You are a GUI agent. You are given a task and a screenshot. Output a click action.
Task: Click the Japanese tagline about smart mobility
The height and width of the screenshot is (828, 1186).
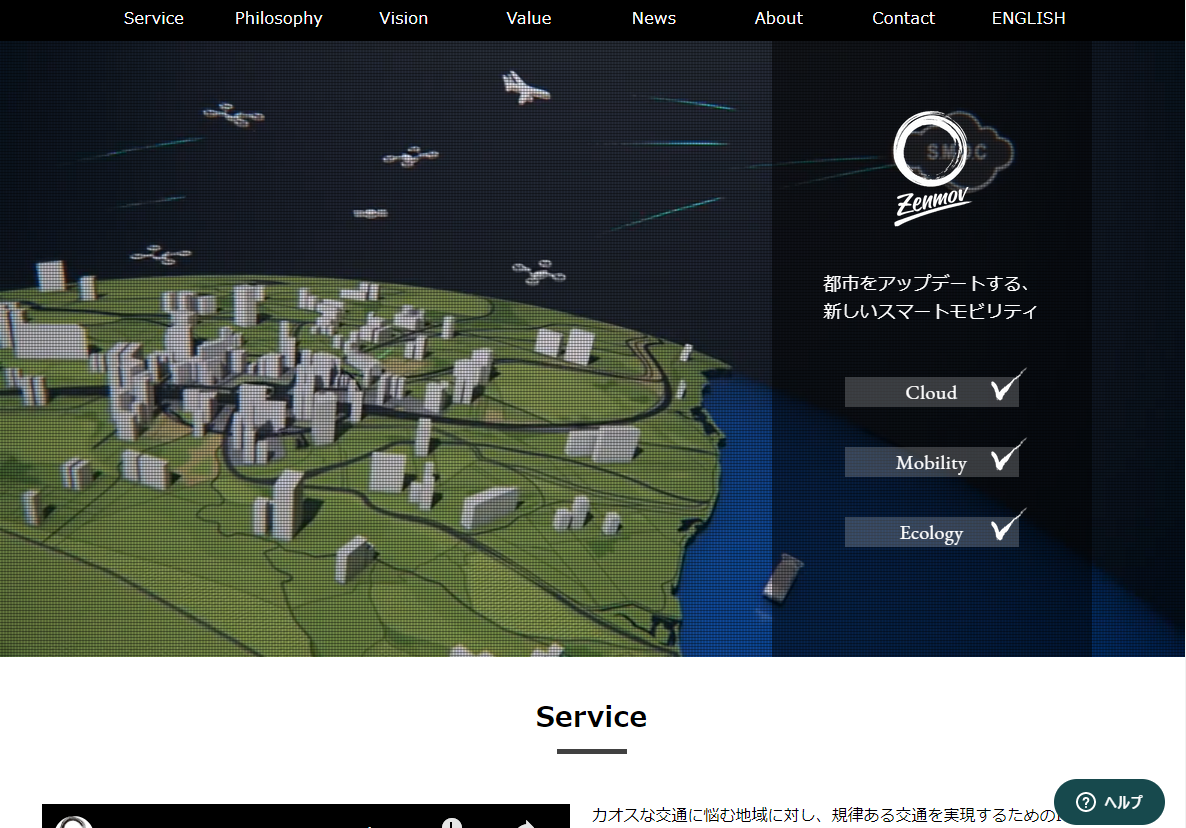pos(930,297)
